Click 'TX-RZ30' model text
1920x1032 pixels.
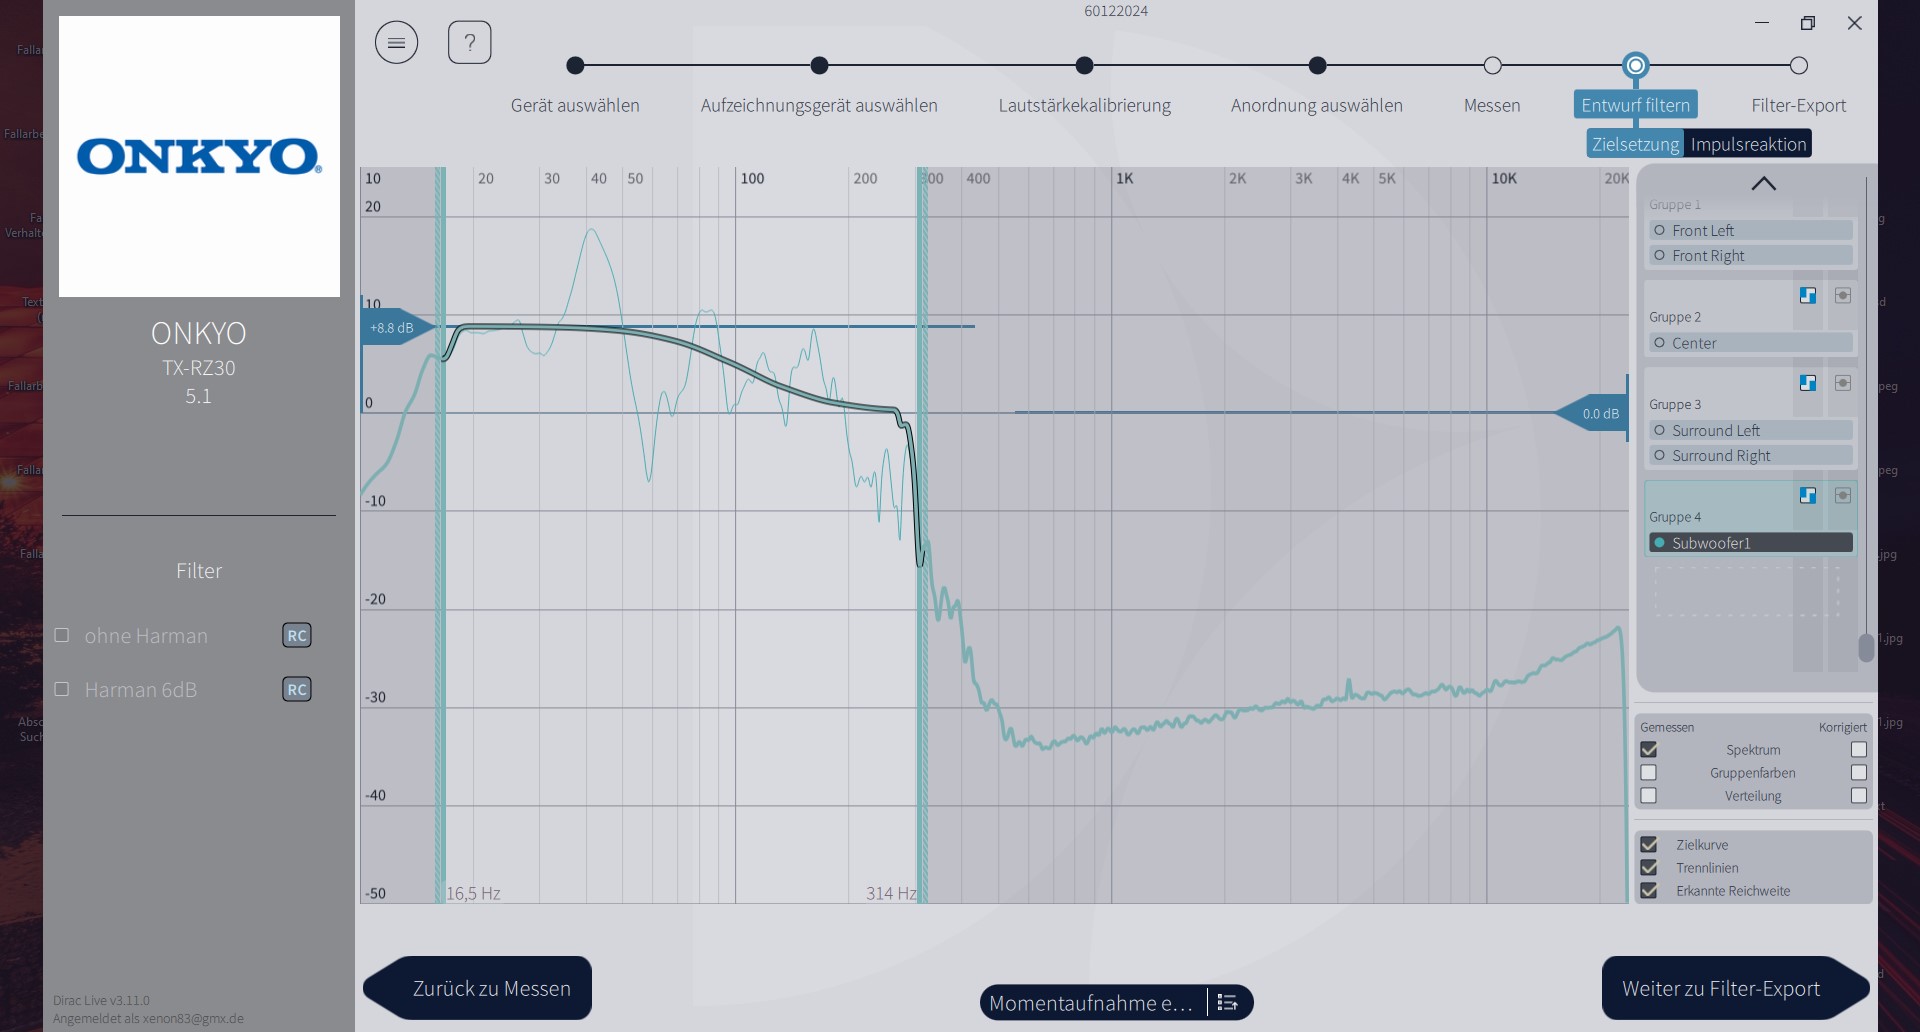pyautogui.click(x=198, y=368)
